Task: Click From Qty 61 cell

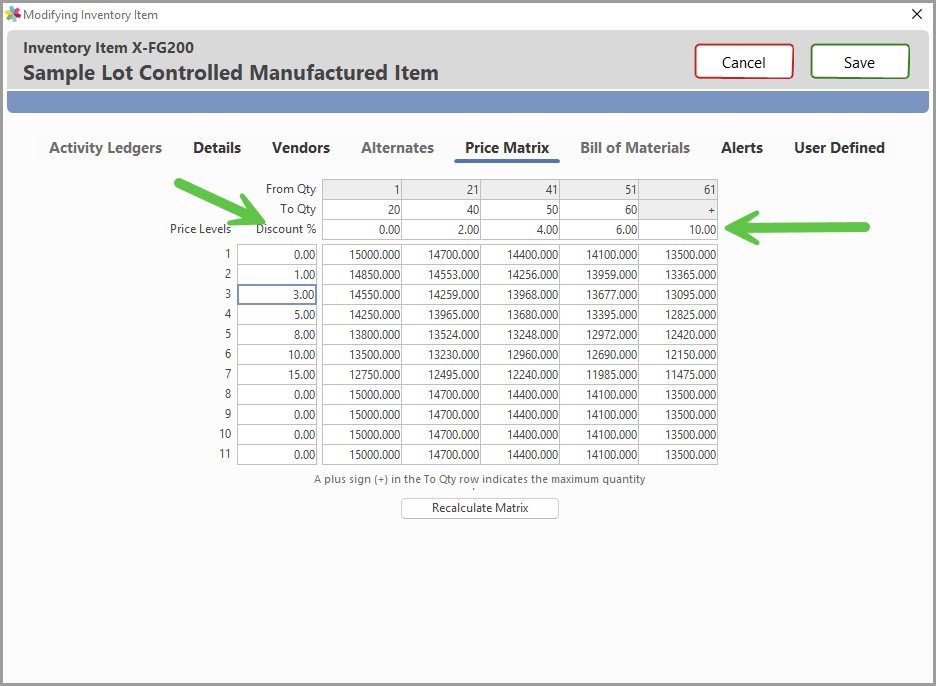Action: coord(678,190)
